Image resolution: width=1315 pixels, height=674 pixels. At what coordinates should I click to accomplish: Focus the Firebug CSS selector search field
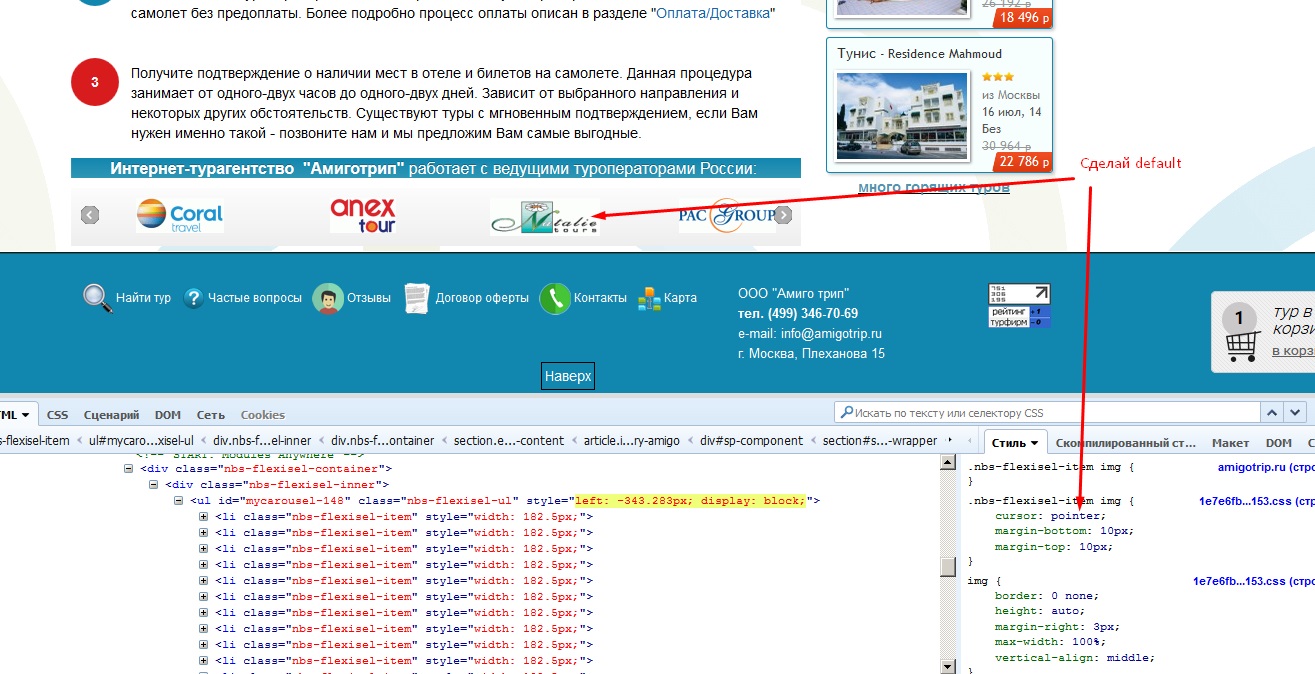1046,412
